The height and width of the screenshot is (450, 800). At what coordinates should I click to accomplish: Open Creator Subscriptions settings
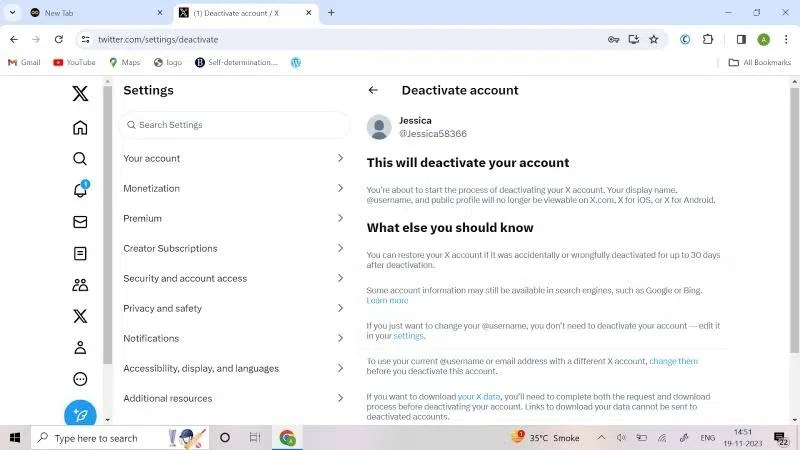[234, 248]
